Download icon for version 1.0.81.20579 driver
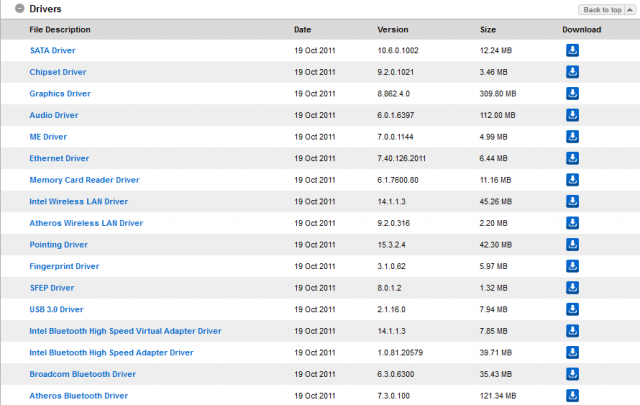Viewport: 640px width, 405px height. 572,352
